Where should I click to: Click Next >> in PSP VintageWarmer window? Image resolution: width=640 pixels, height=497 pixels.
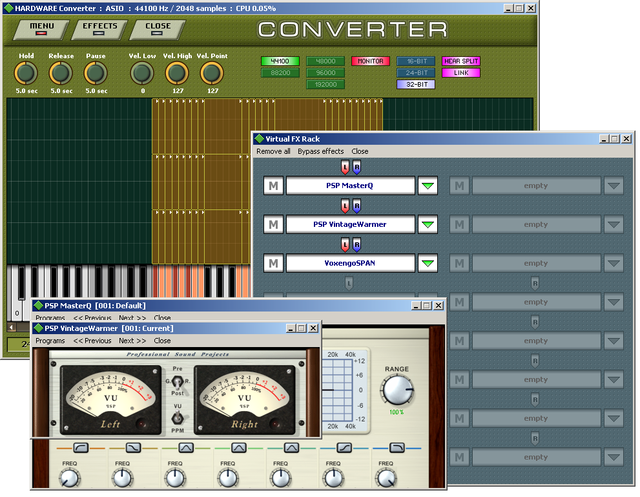[132, 341]
